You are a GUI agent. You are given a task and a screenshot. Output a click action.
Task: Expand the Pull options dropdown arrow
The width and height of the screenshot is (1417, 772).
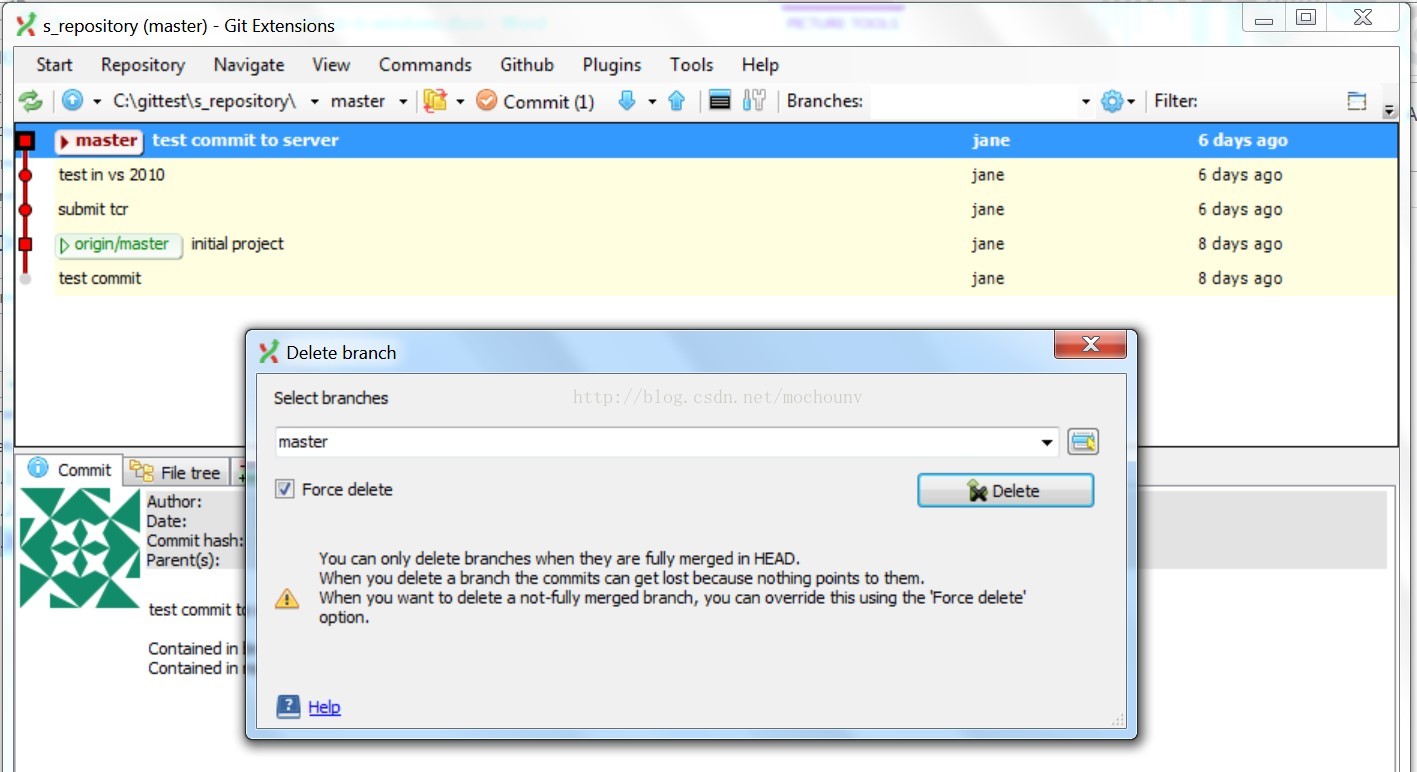(x=652, y=101)
